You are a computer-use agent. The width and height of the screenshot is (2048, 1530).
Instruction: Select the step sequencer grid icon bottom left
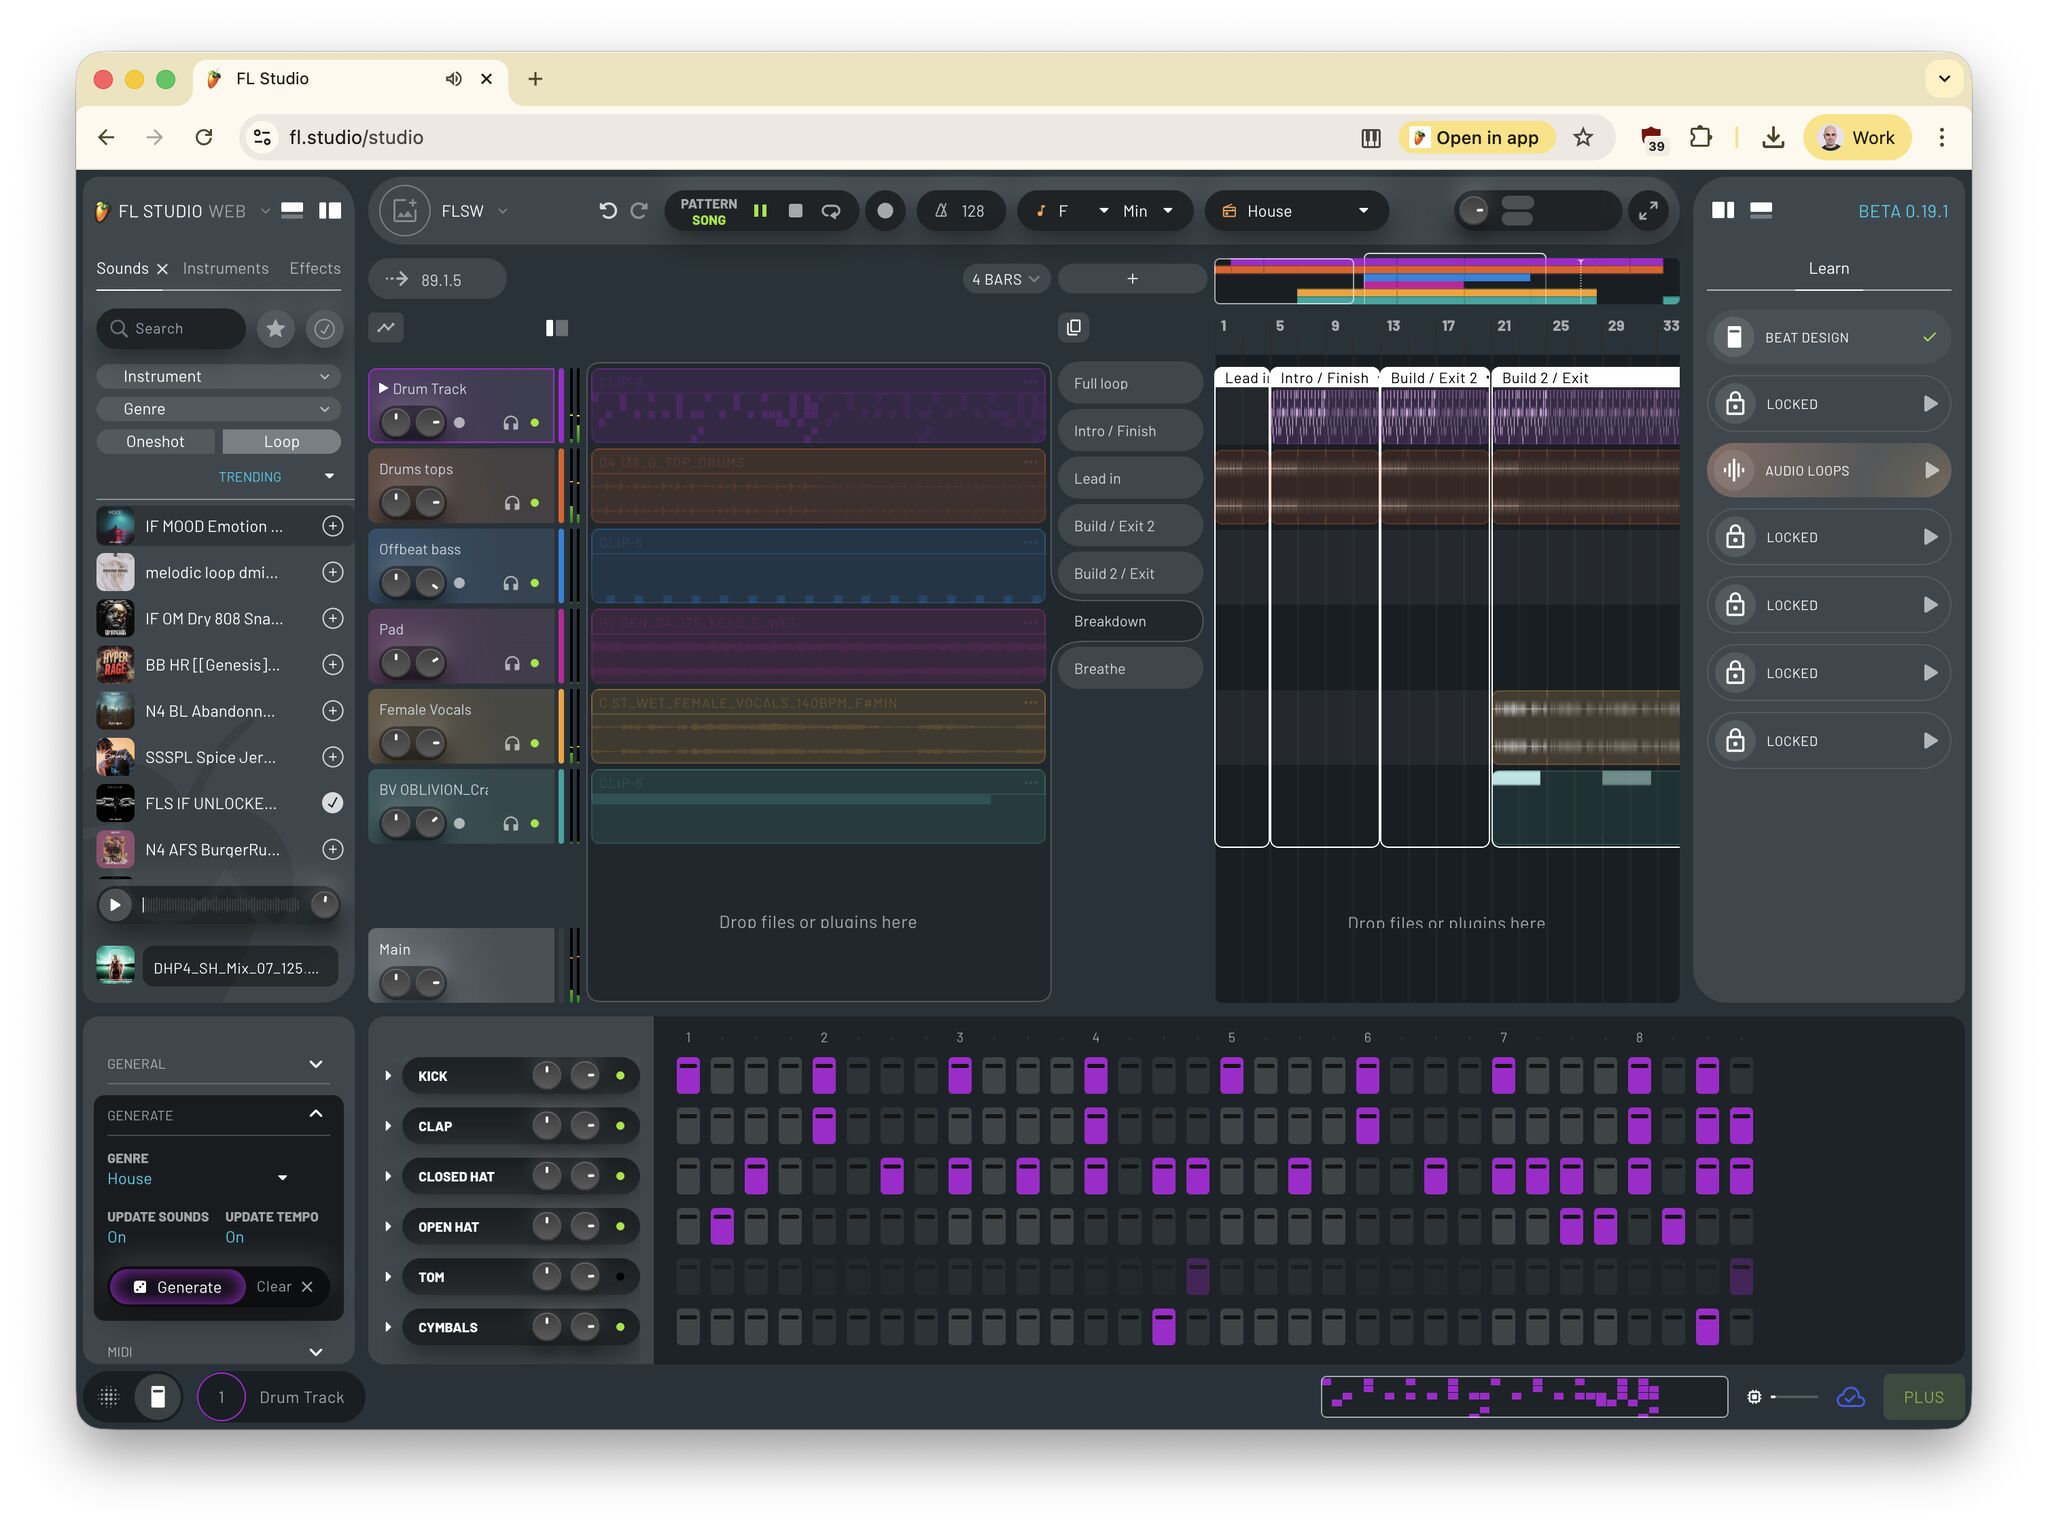click(x=109, y=1396)
